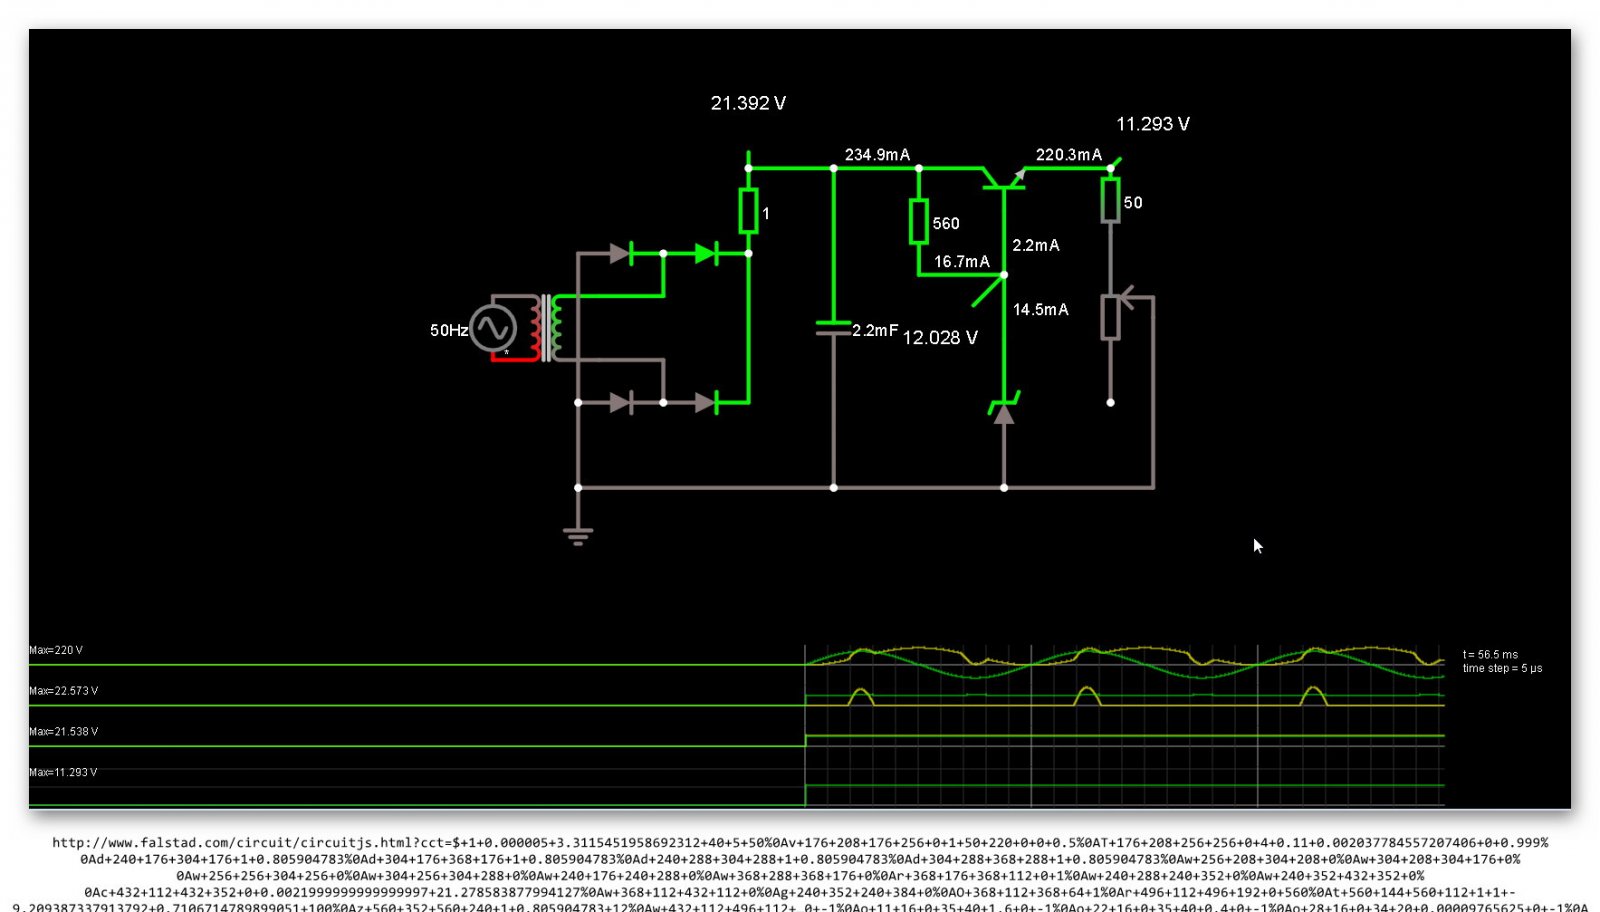Click the 21.392 V voltage label
The width and height of the screenshot is (1600, 912).
(747, 103)
